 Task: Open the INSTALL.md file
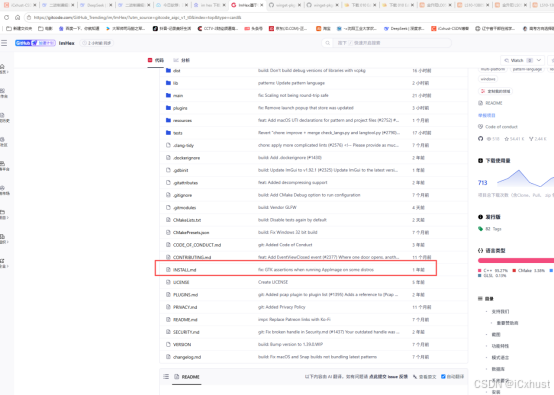tap(184, 270)
